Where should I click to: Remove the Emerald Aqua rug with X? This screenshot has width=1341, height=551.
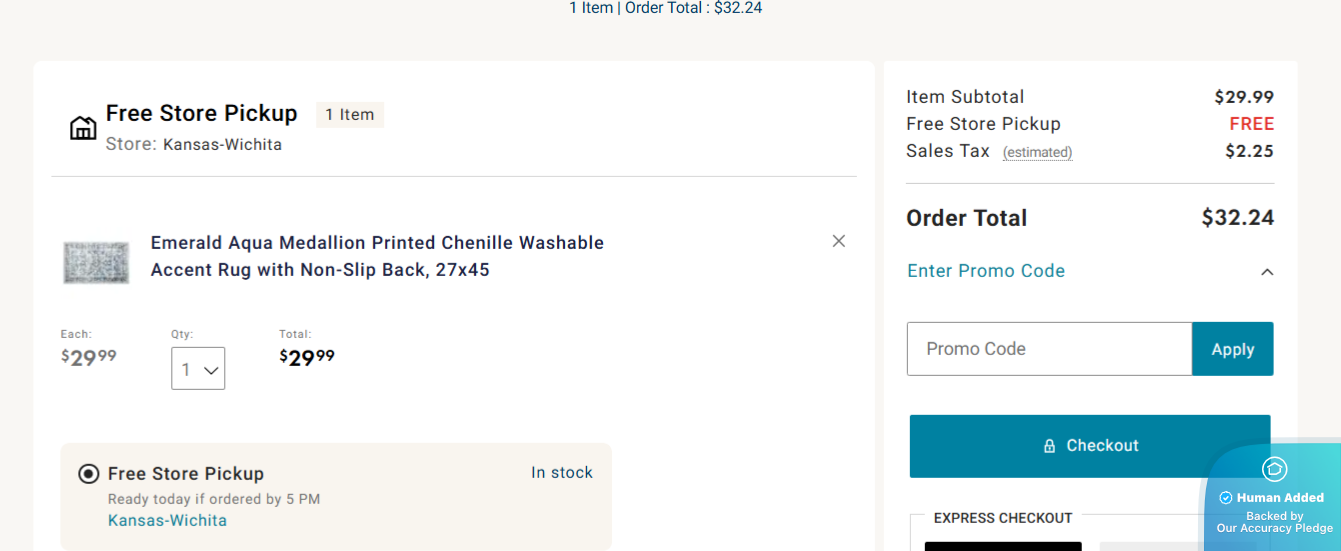[839, 241]
